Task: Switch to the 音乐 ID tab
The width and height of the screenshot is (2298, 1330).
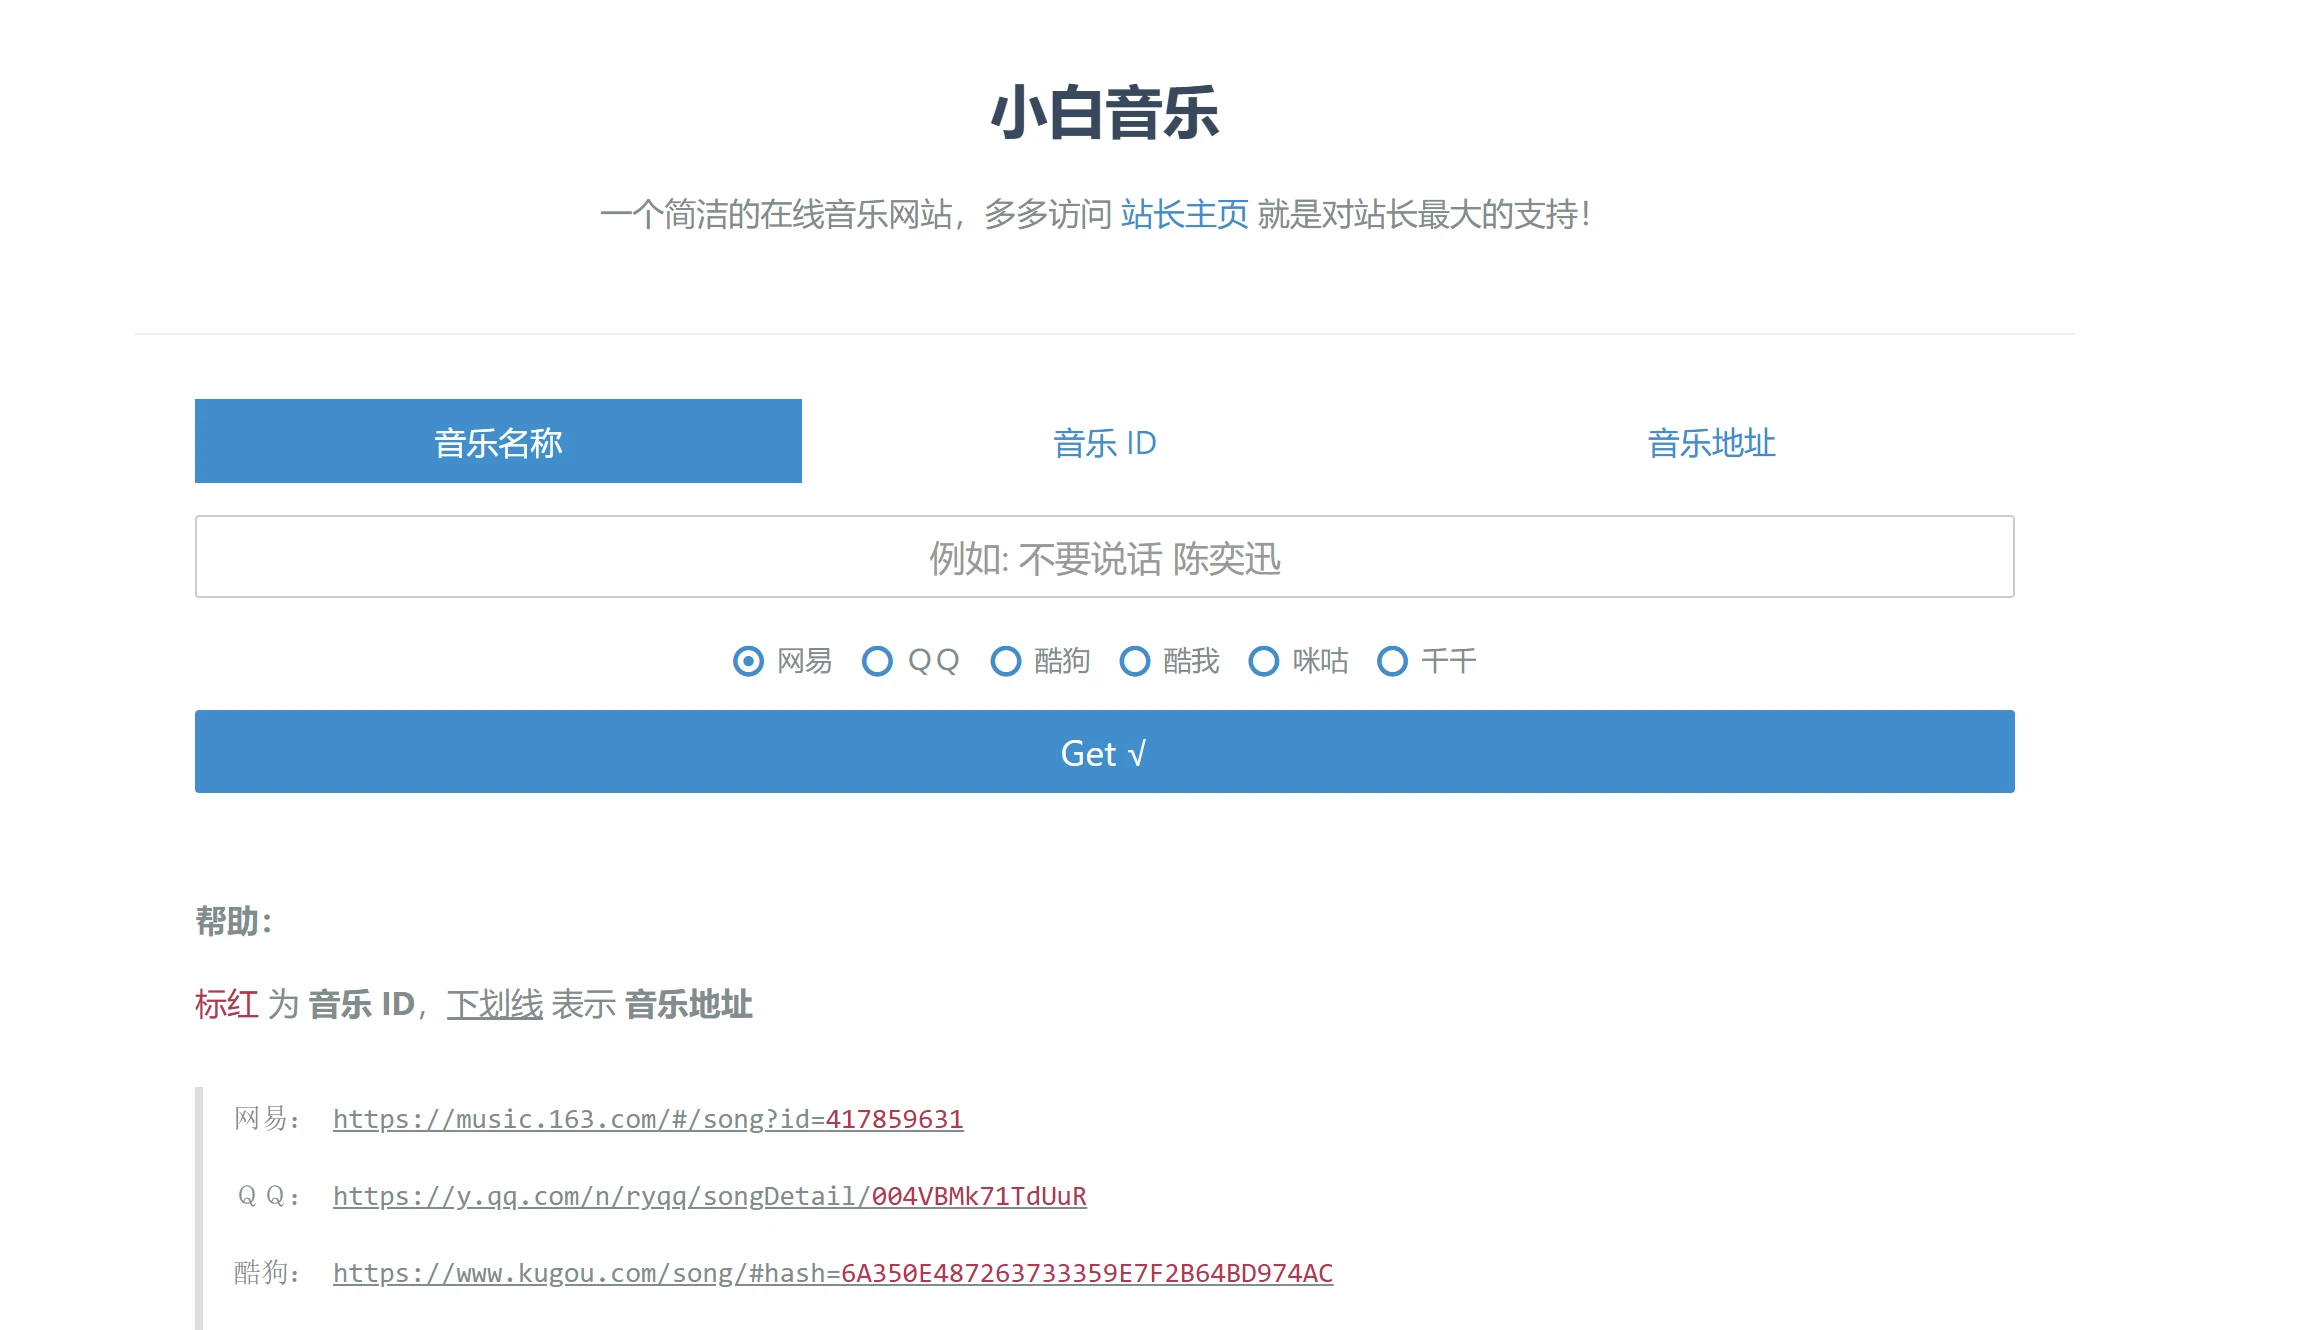Action: coord(1103,443)
